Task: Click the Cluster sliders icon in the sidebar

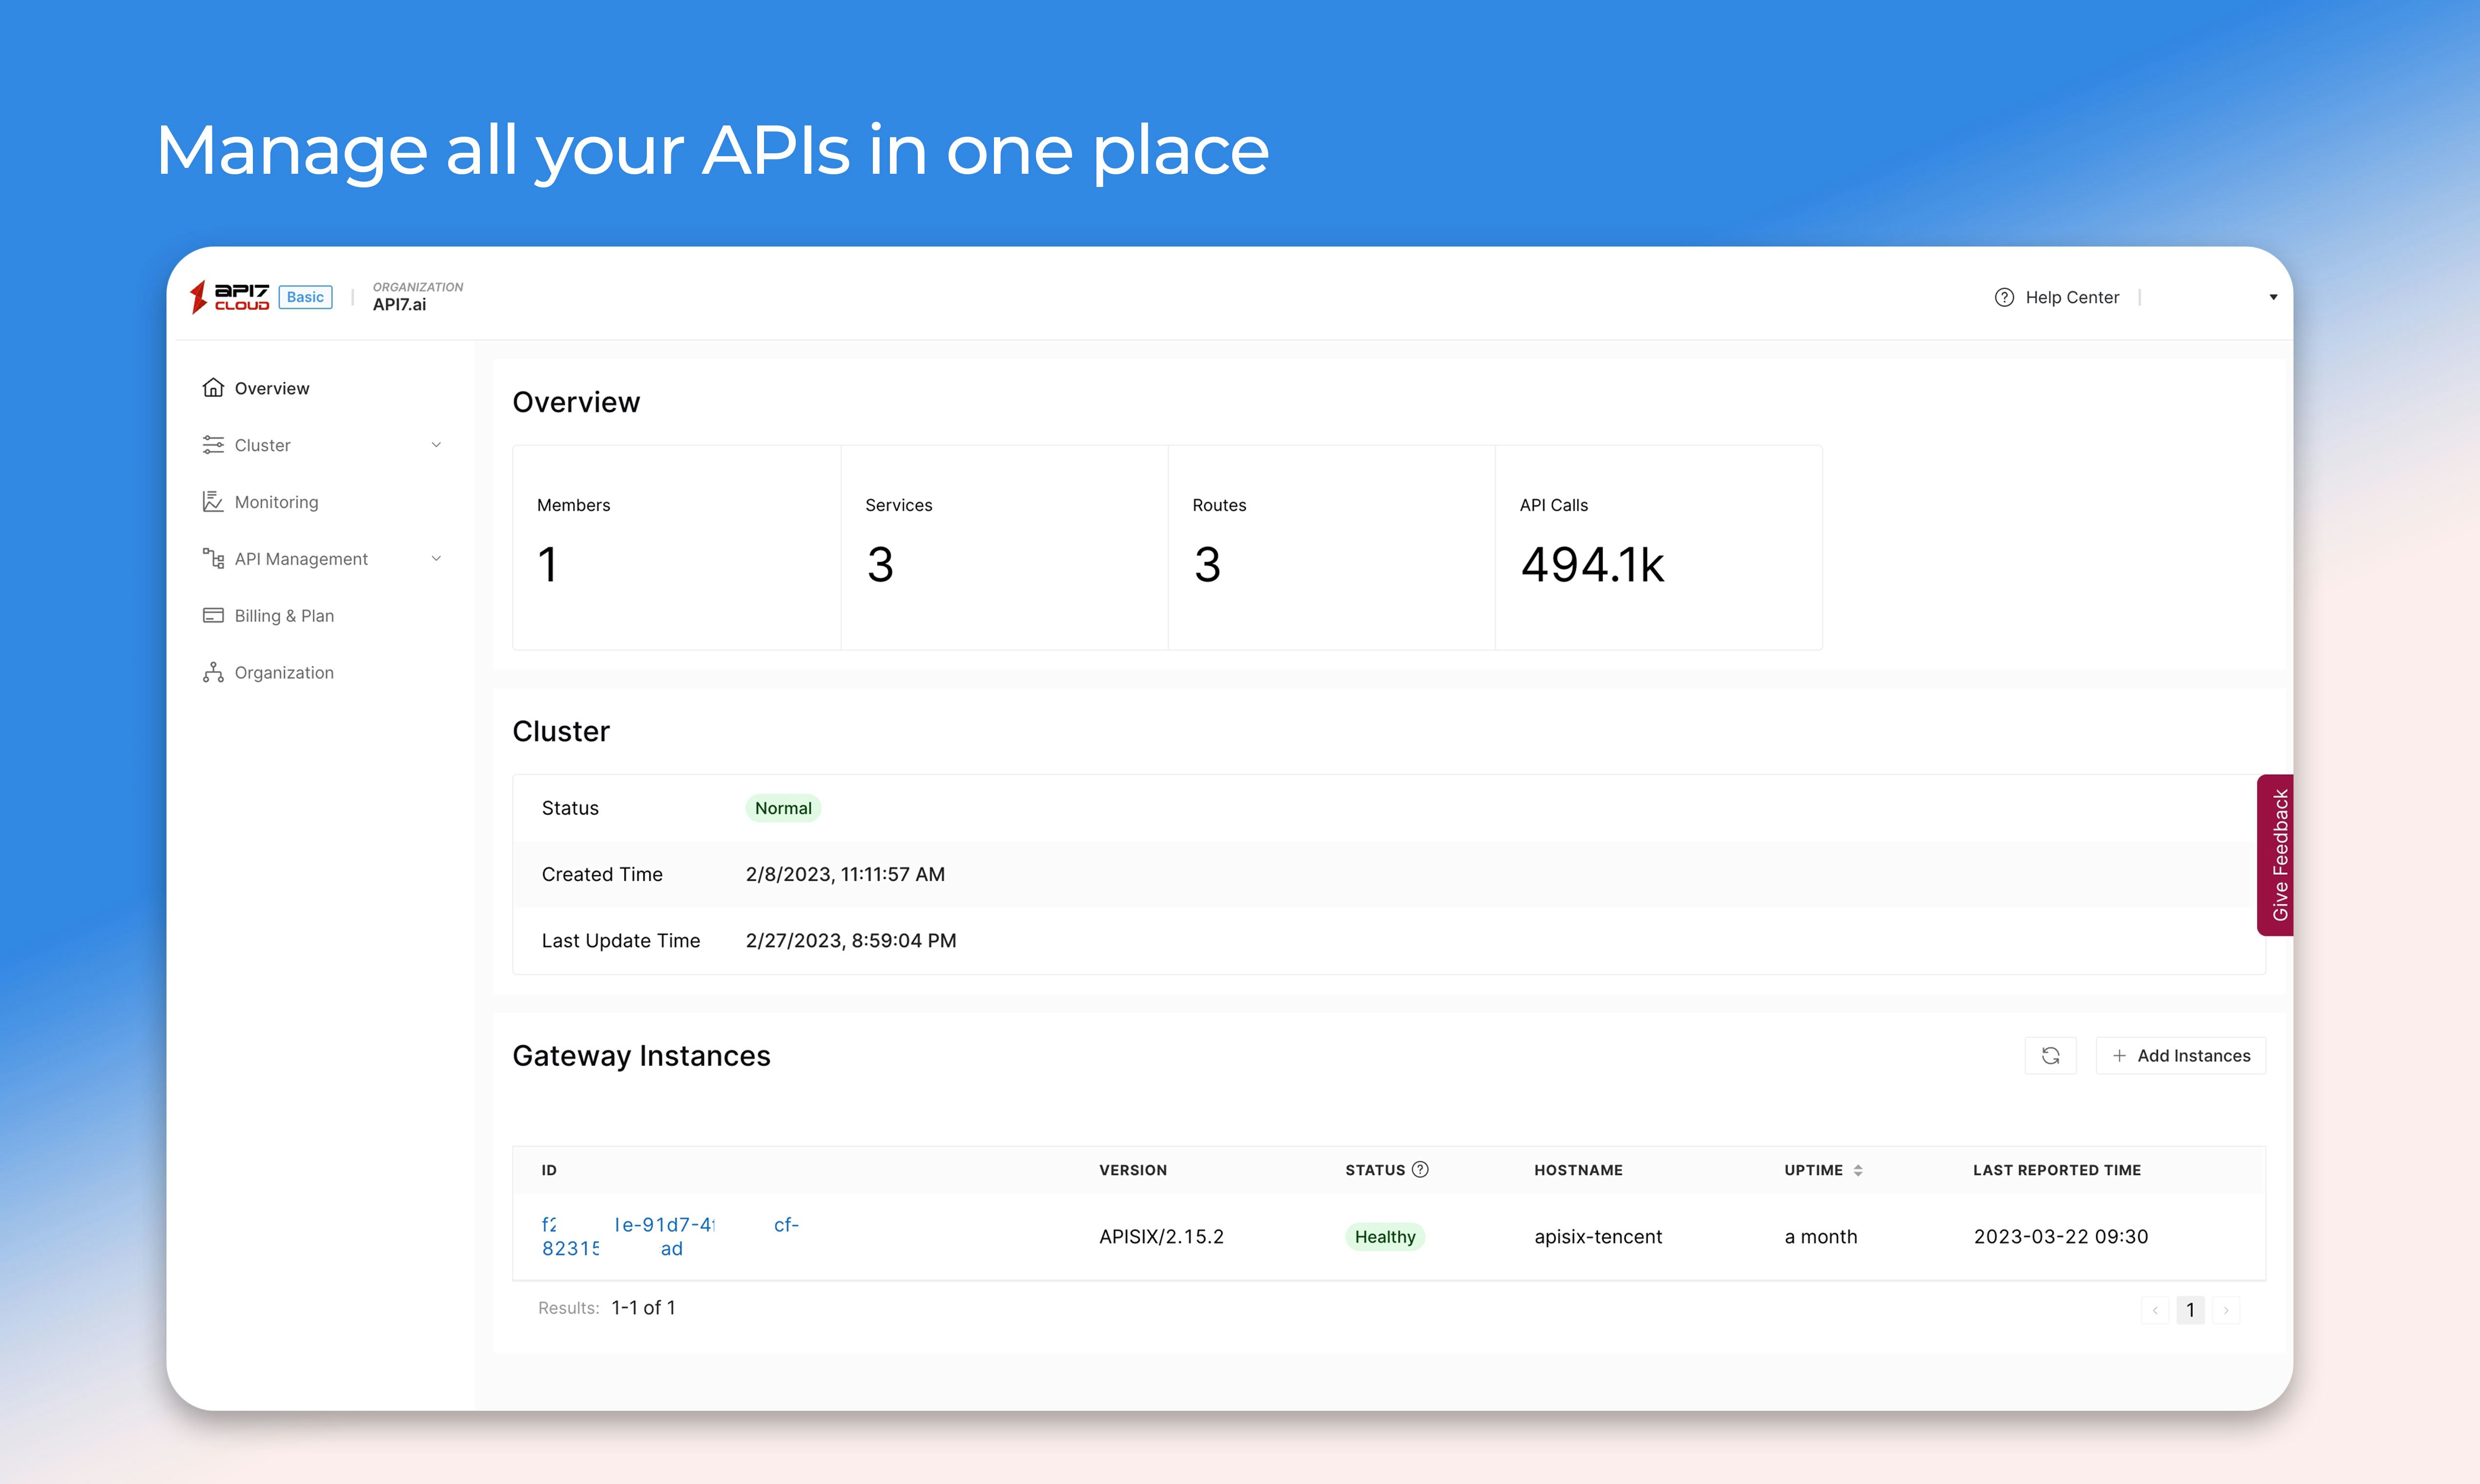Action: tap(213, 445)
